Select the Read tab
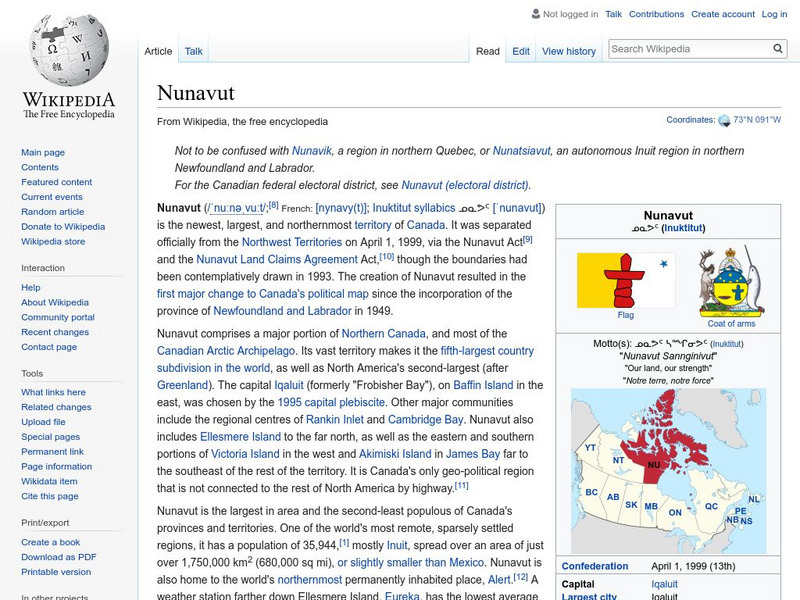800x600 pixels. point(488,51)
